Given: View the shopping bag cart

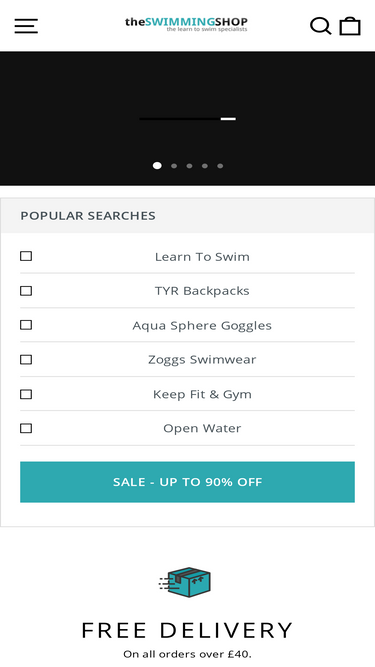Looking at the screenshot, I should [350, 26].
